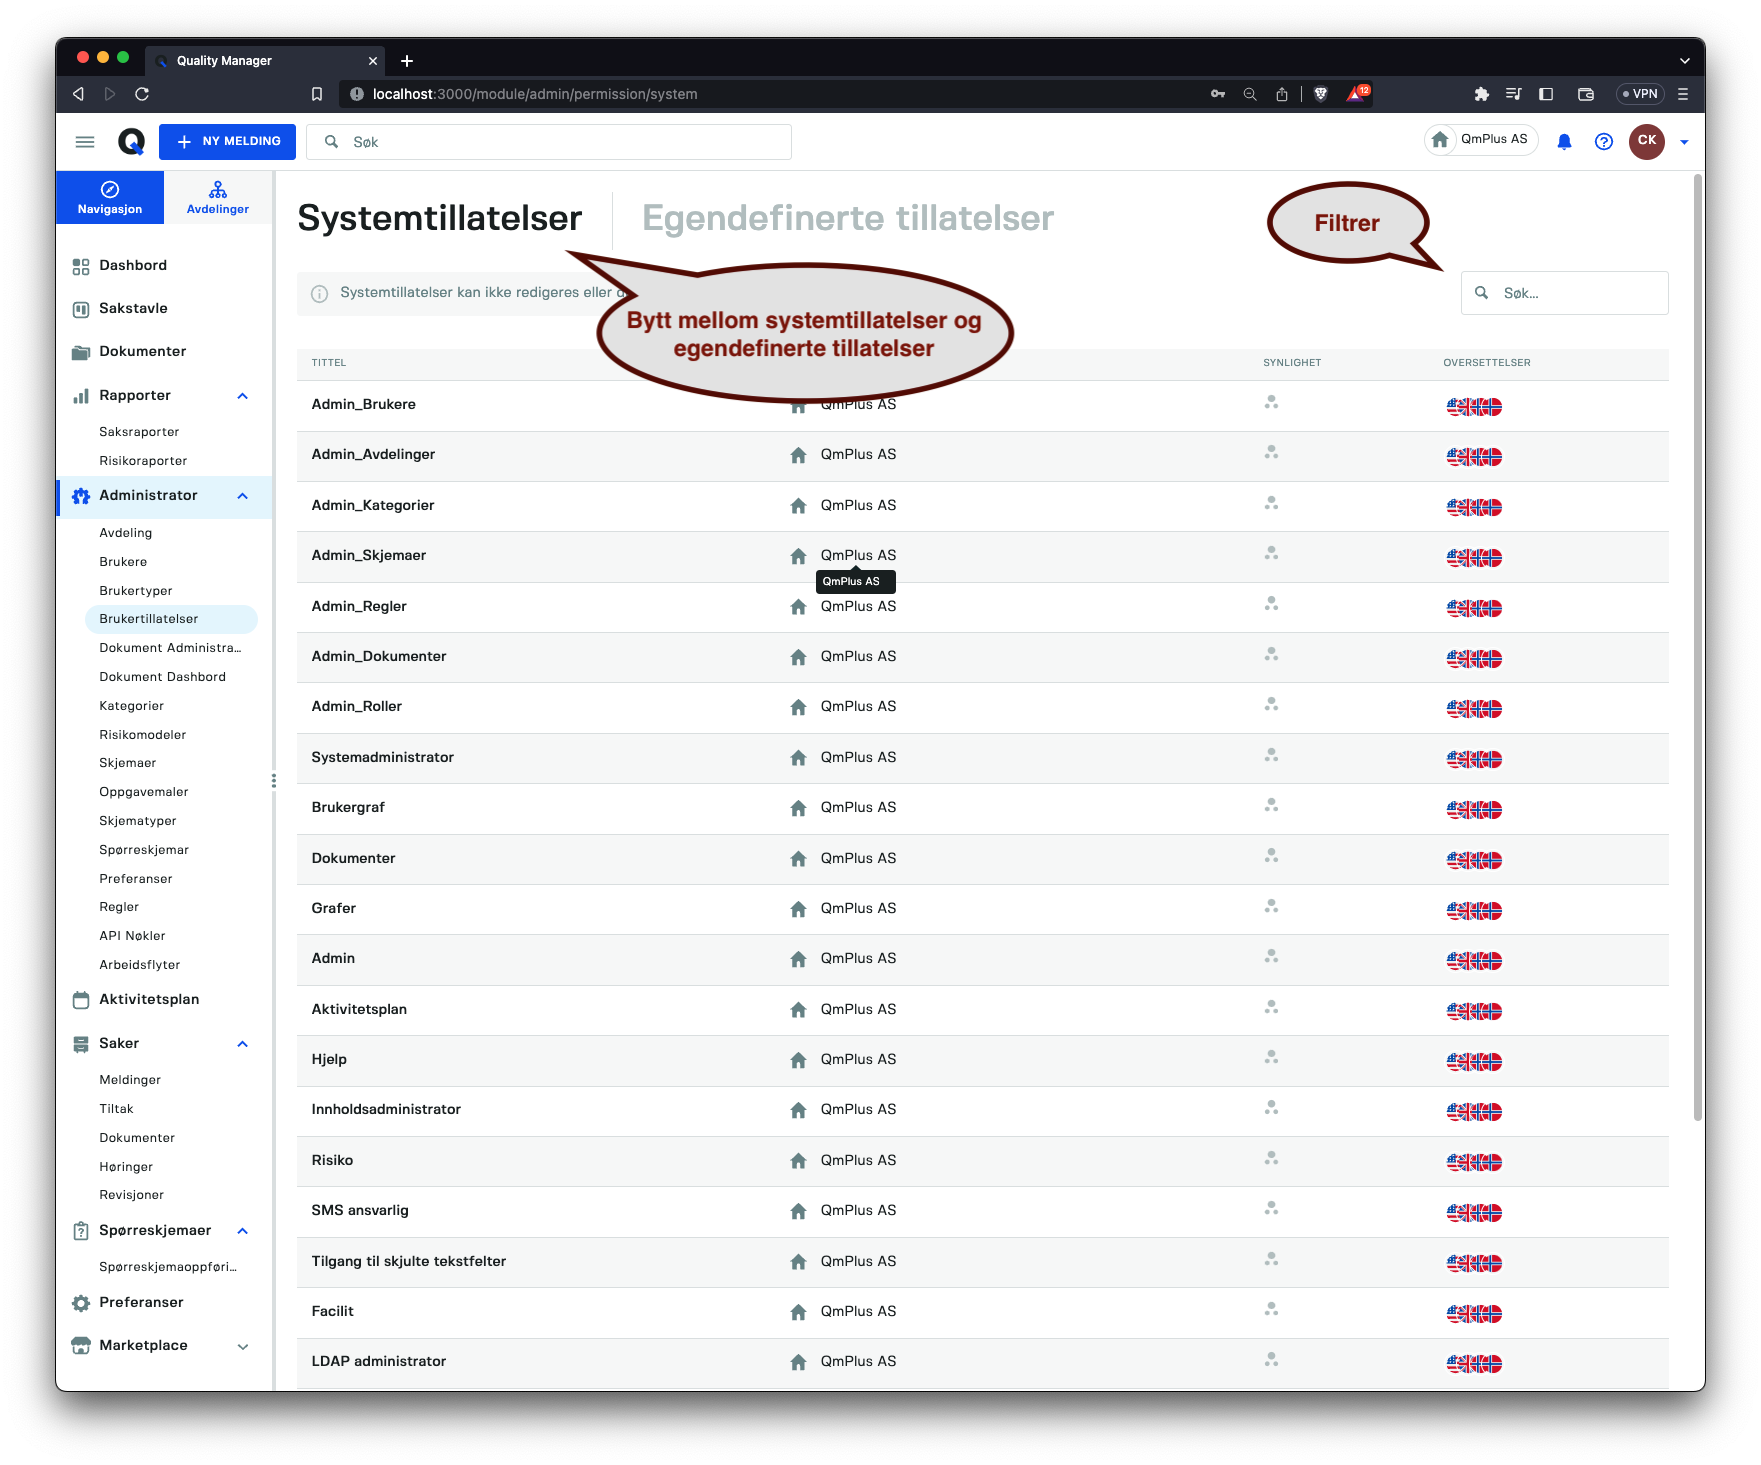Click visibility icon on Admin_Regler row

(x=1271, y=605)
